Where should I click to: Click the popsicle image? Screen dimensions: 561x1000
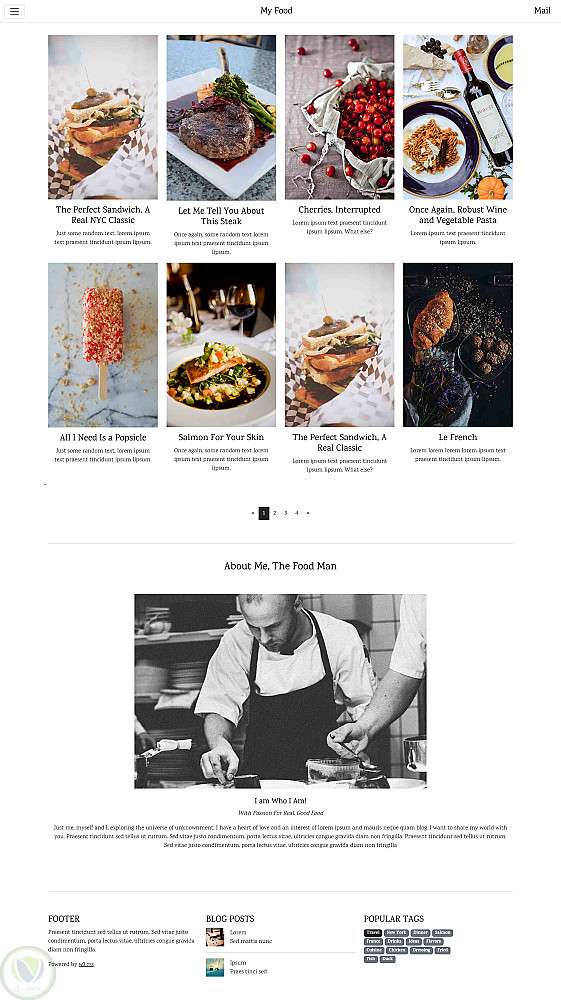pyautogui.click(x=103, y=345)
